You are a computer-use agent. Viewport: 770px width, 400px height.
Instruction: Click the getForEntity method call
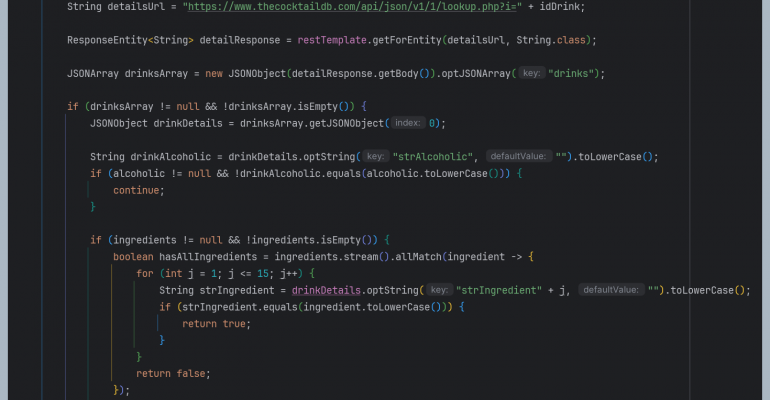(x=407, y=40)
